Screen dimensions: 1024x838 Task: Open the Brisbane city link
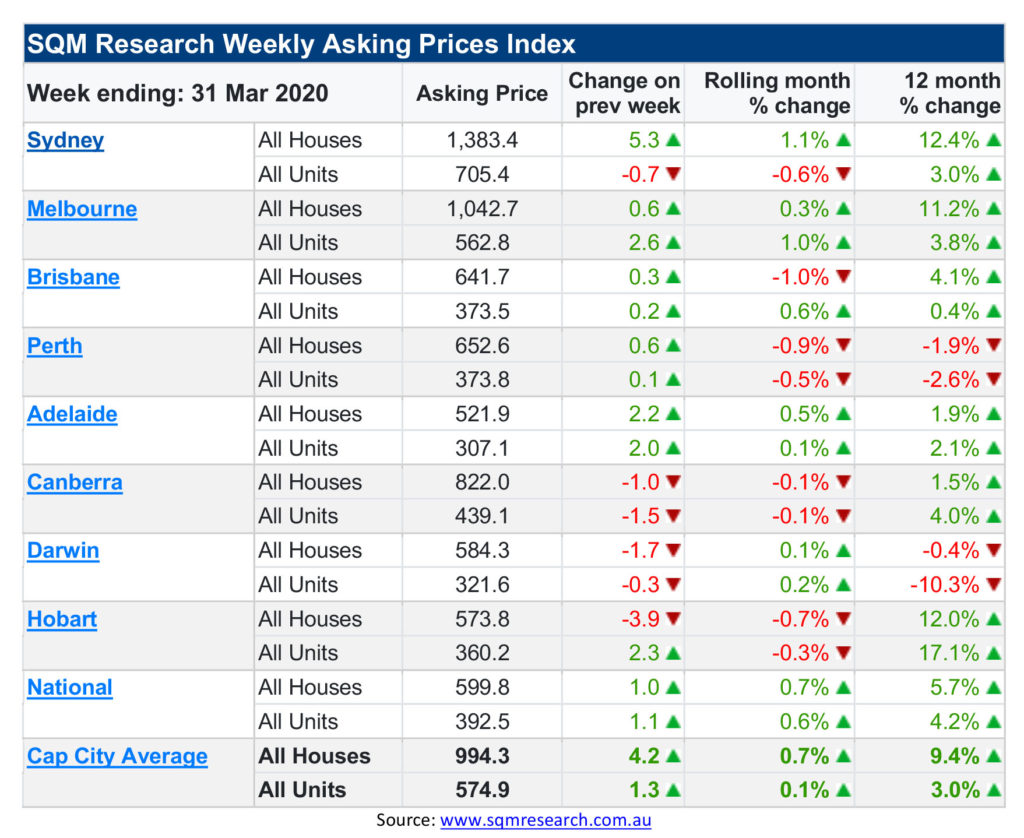tap(73, 278)
